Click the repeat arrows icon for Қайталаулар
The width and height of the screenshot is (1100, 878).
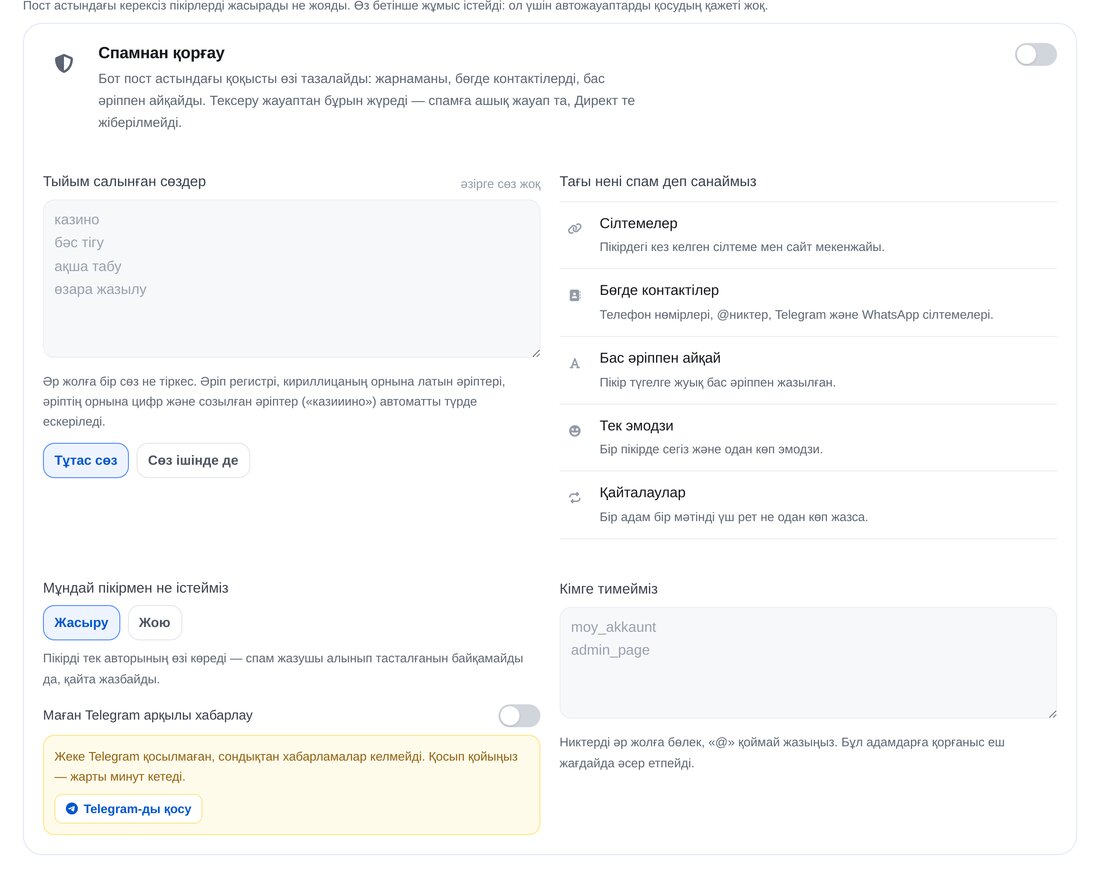coord(575,498)
